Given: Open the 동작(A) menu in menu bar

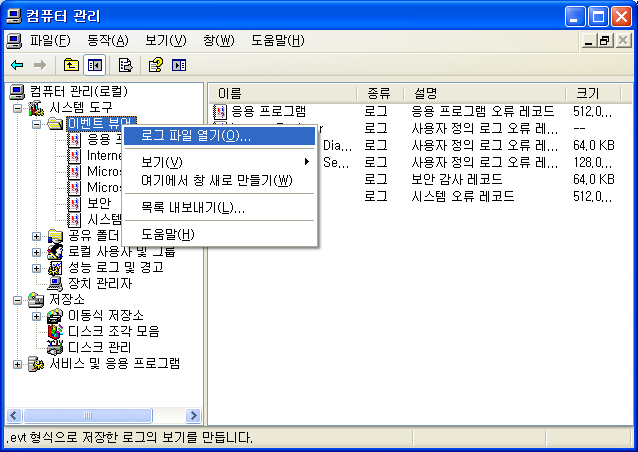Looking at the screenshot, I should click(x=107, y=40).
